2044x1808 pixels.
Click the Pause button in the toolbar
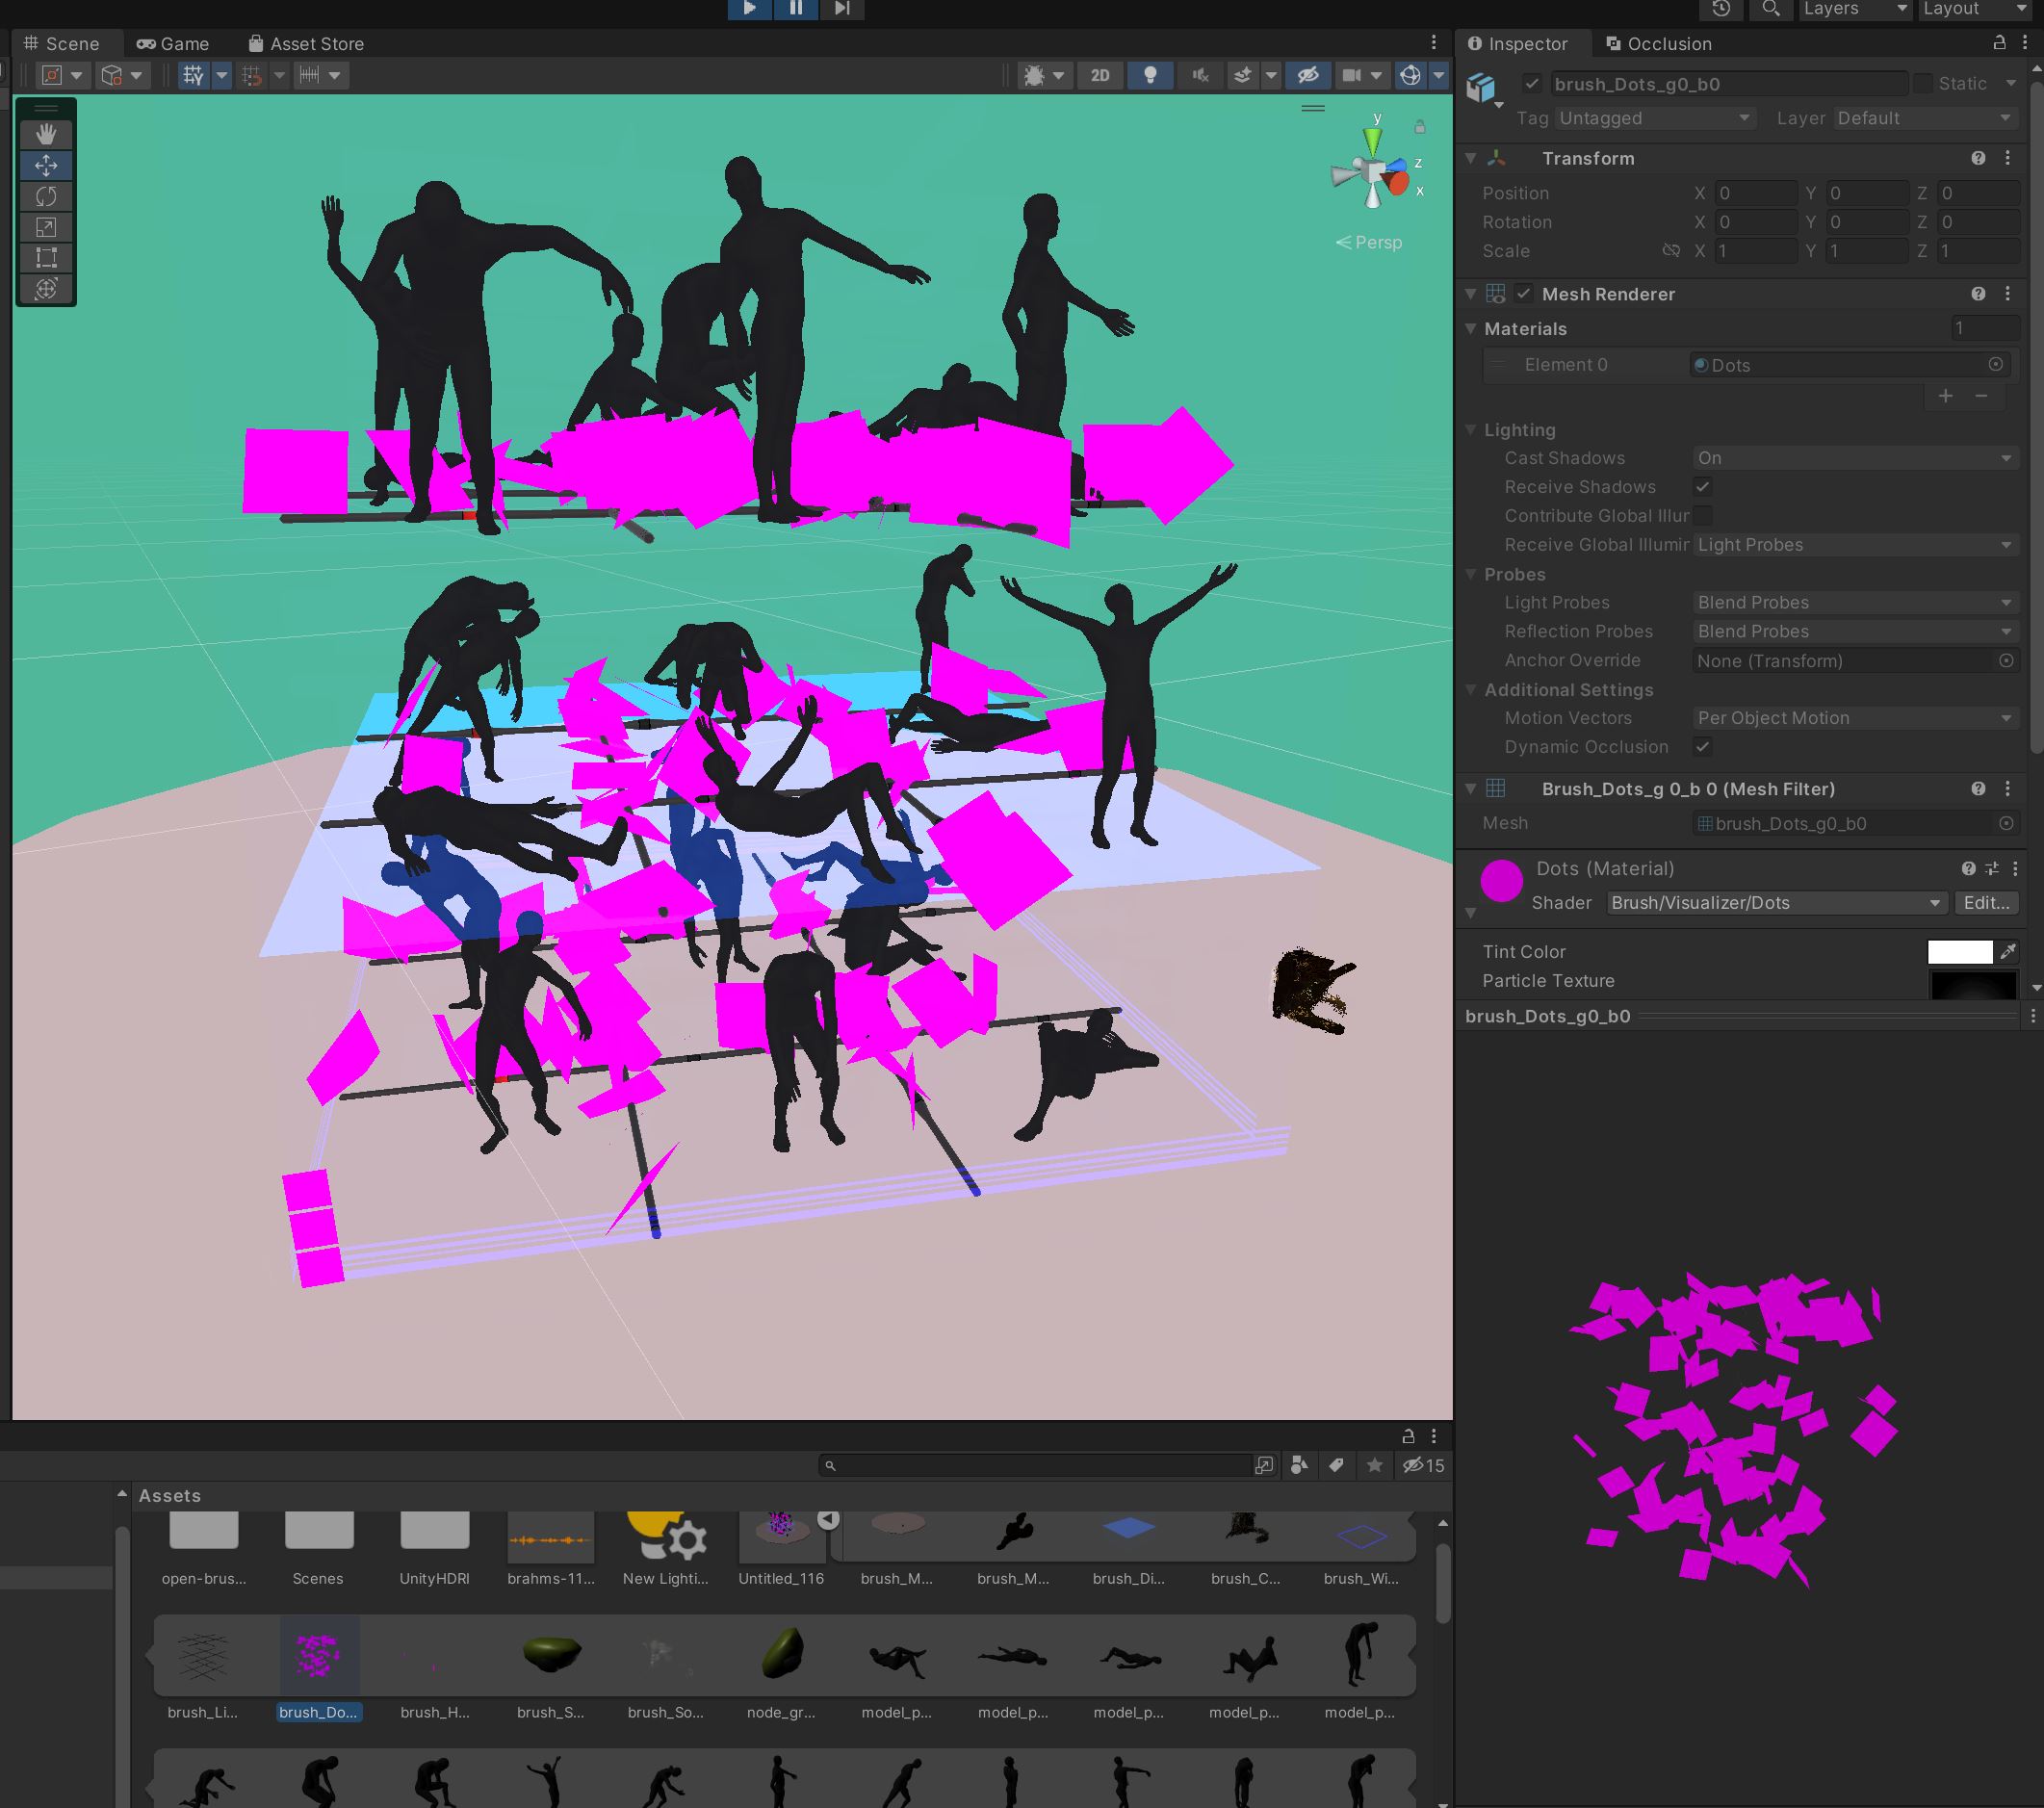click(x=796, y=9)
